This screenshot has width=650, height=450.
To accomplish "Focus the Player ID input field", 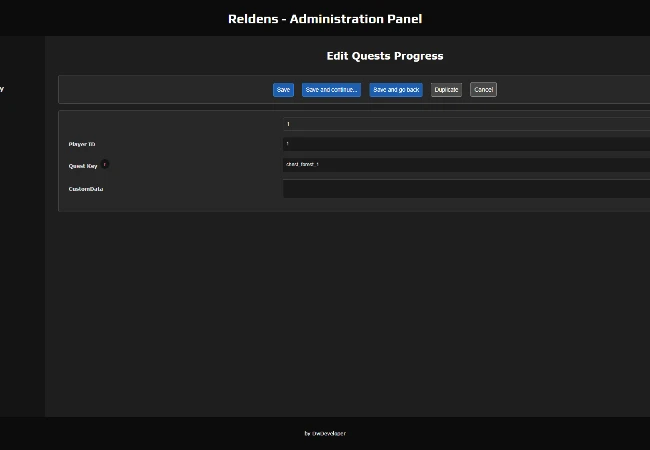I will click(466, 144).
